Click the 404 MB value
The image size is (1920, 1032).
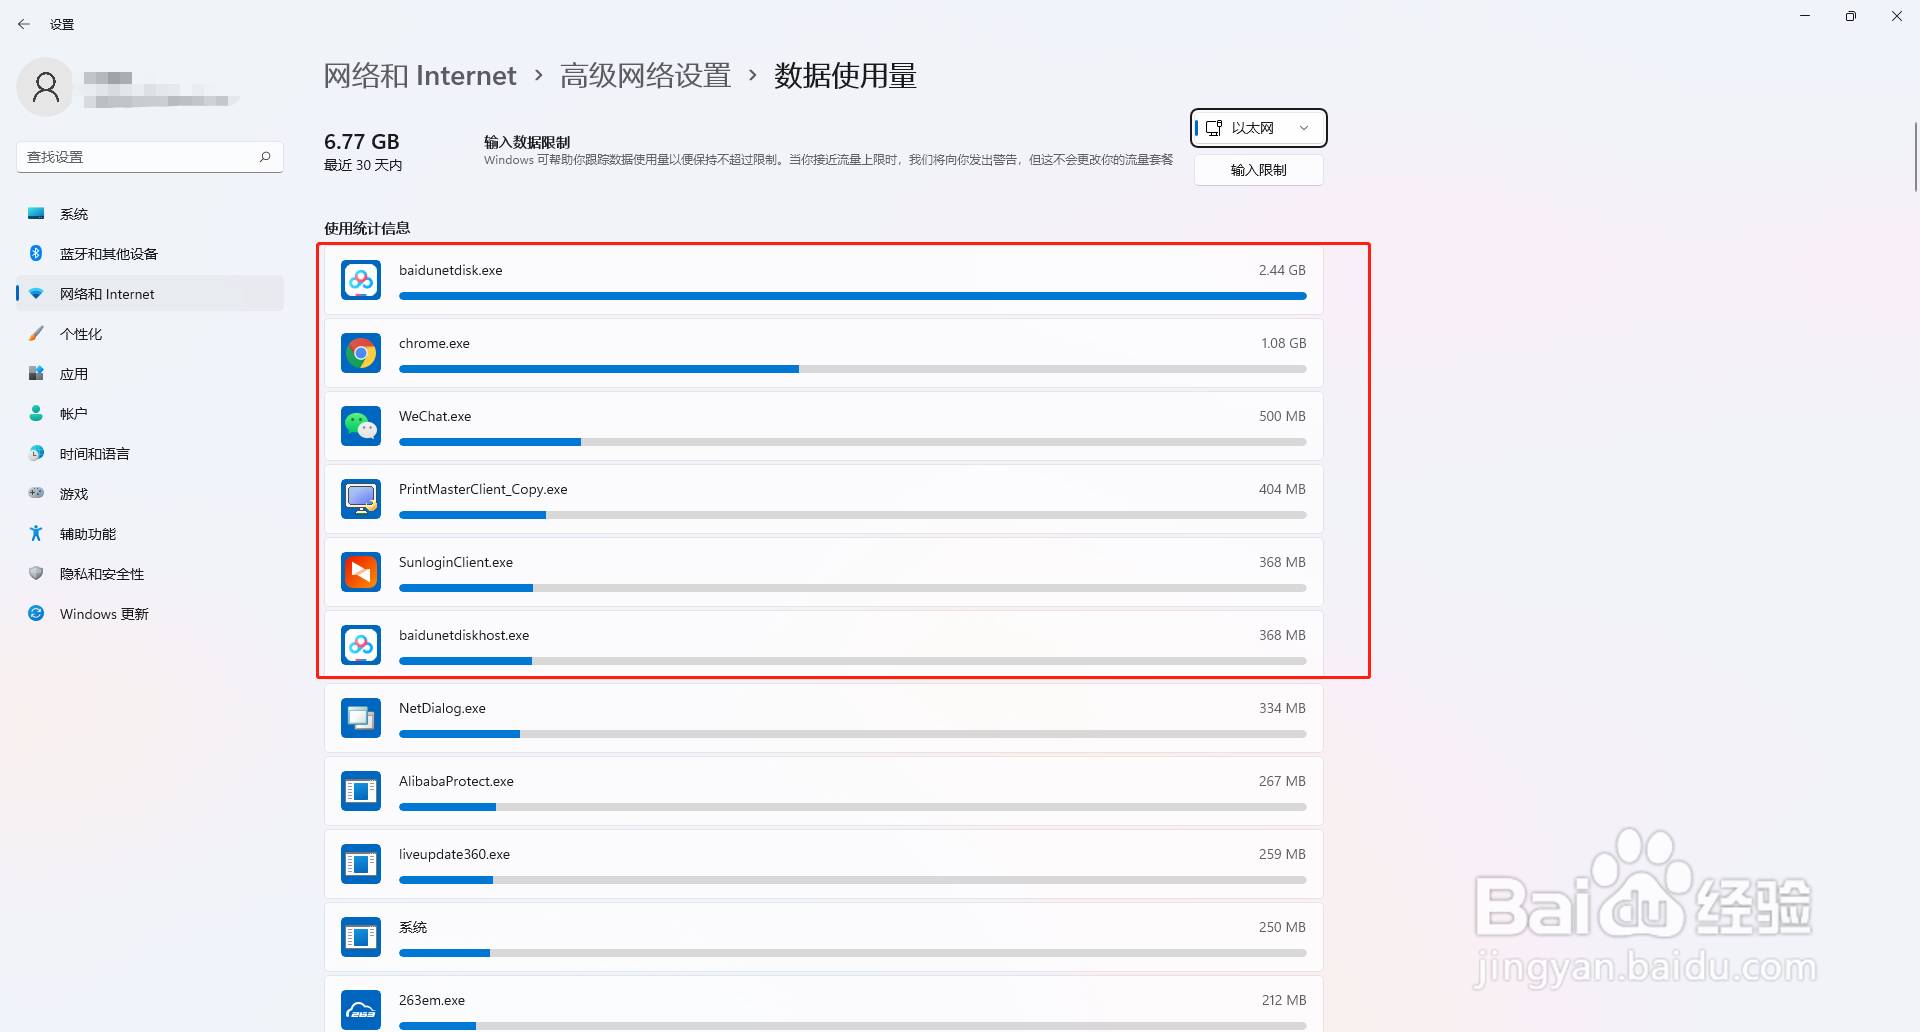pos(1282,489)
